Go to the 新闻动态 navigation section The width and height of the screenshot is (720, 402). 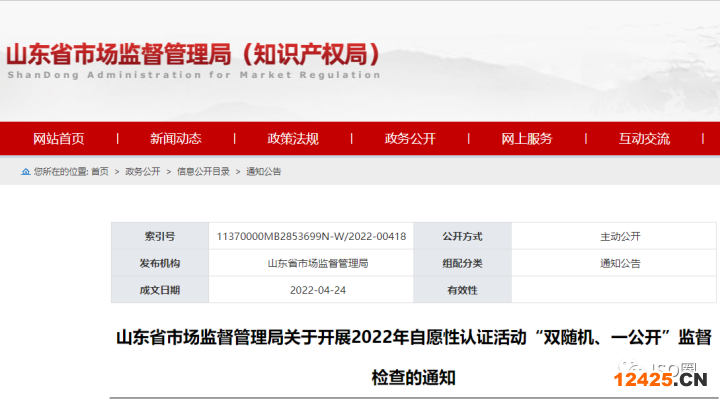click(x=176, y=139)
